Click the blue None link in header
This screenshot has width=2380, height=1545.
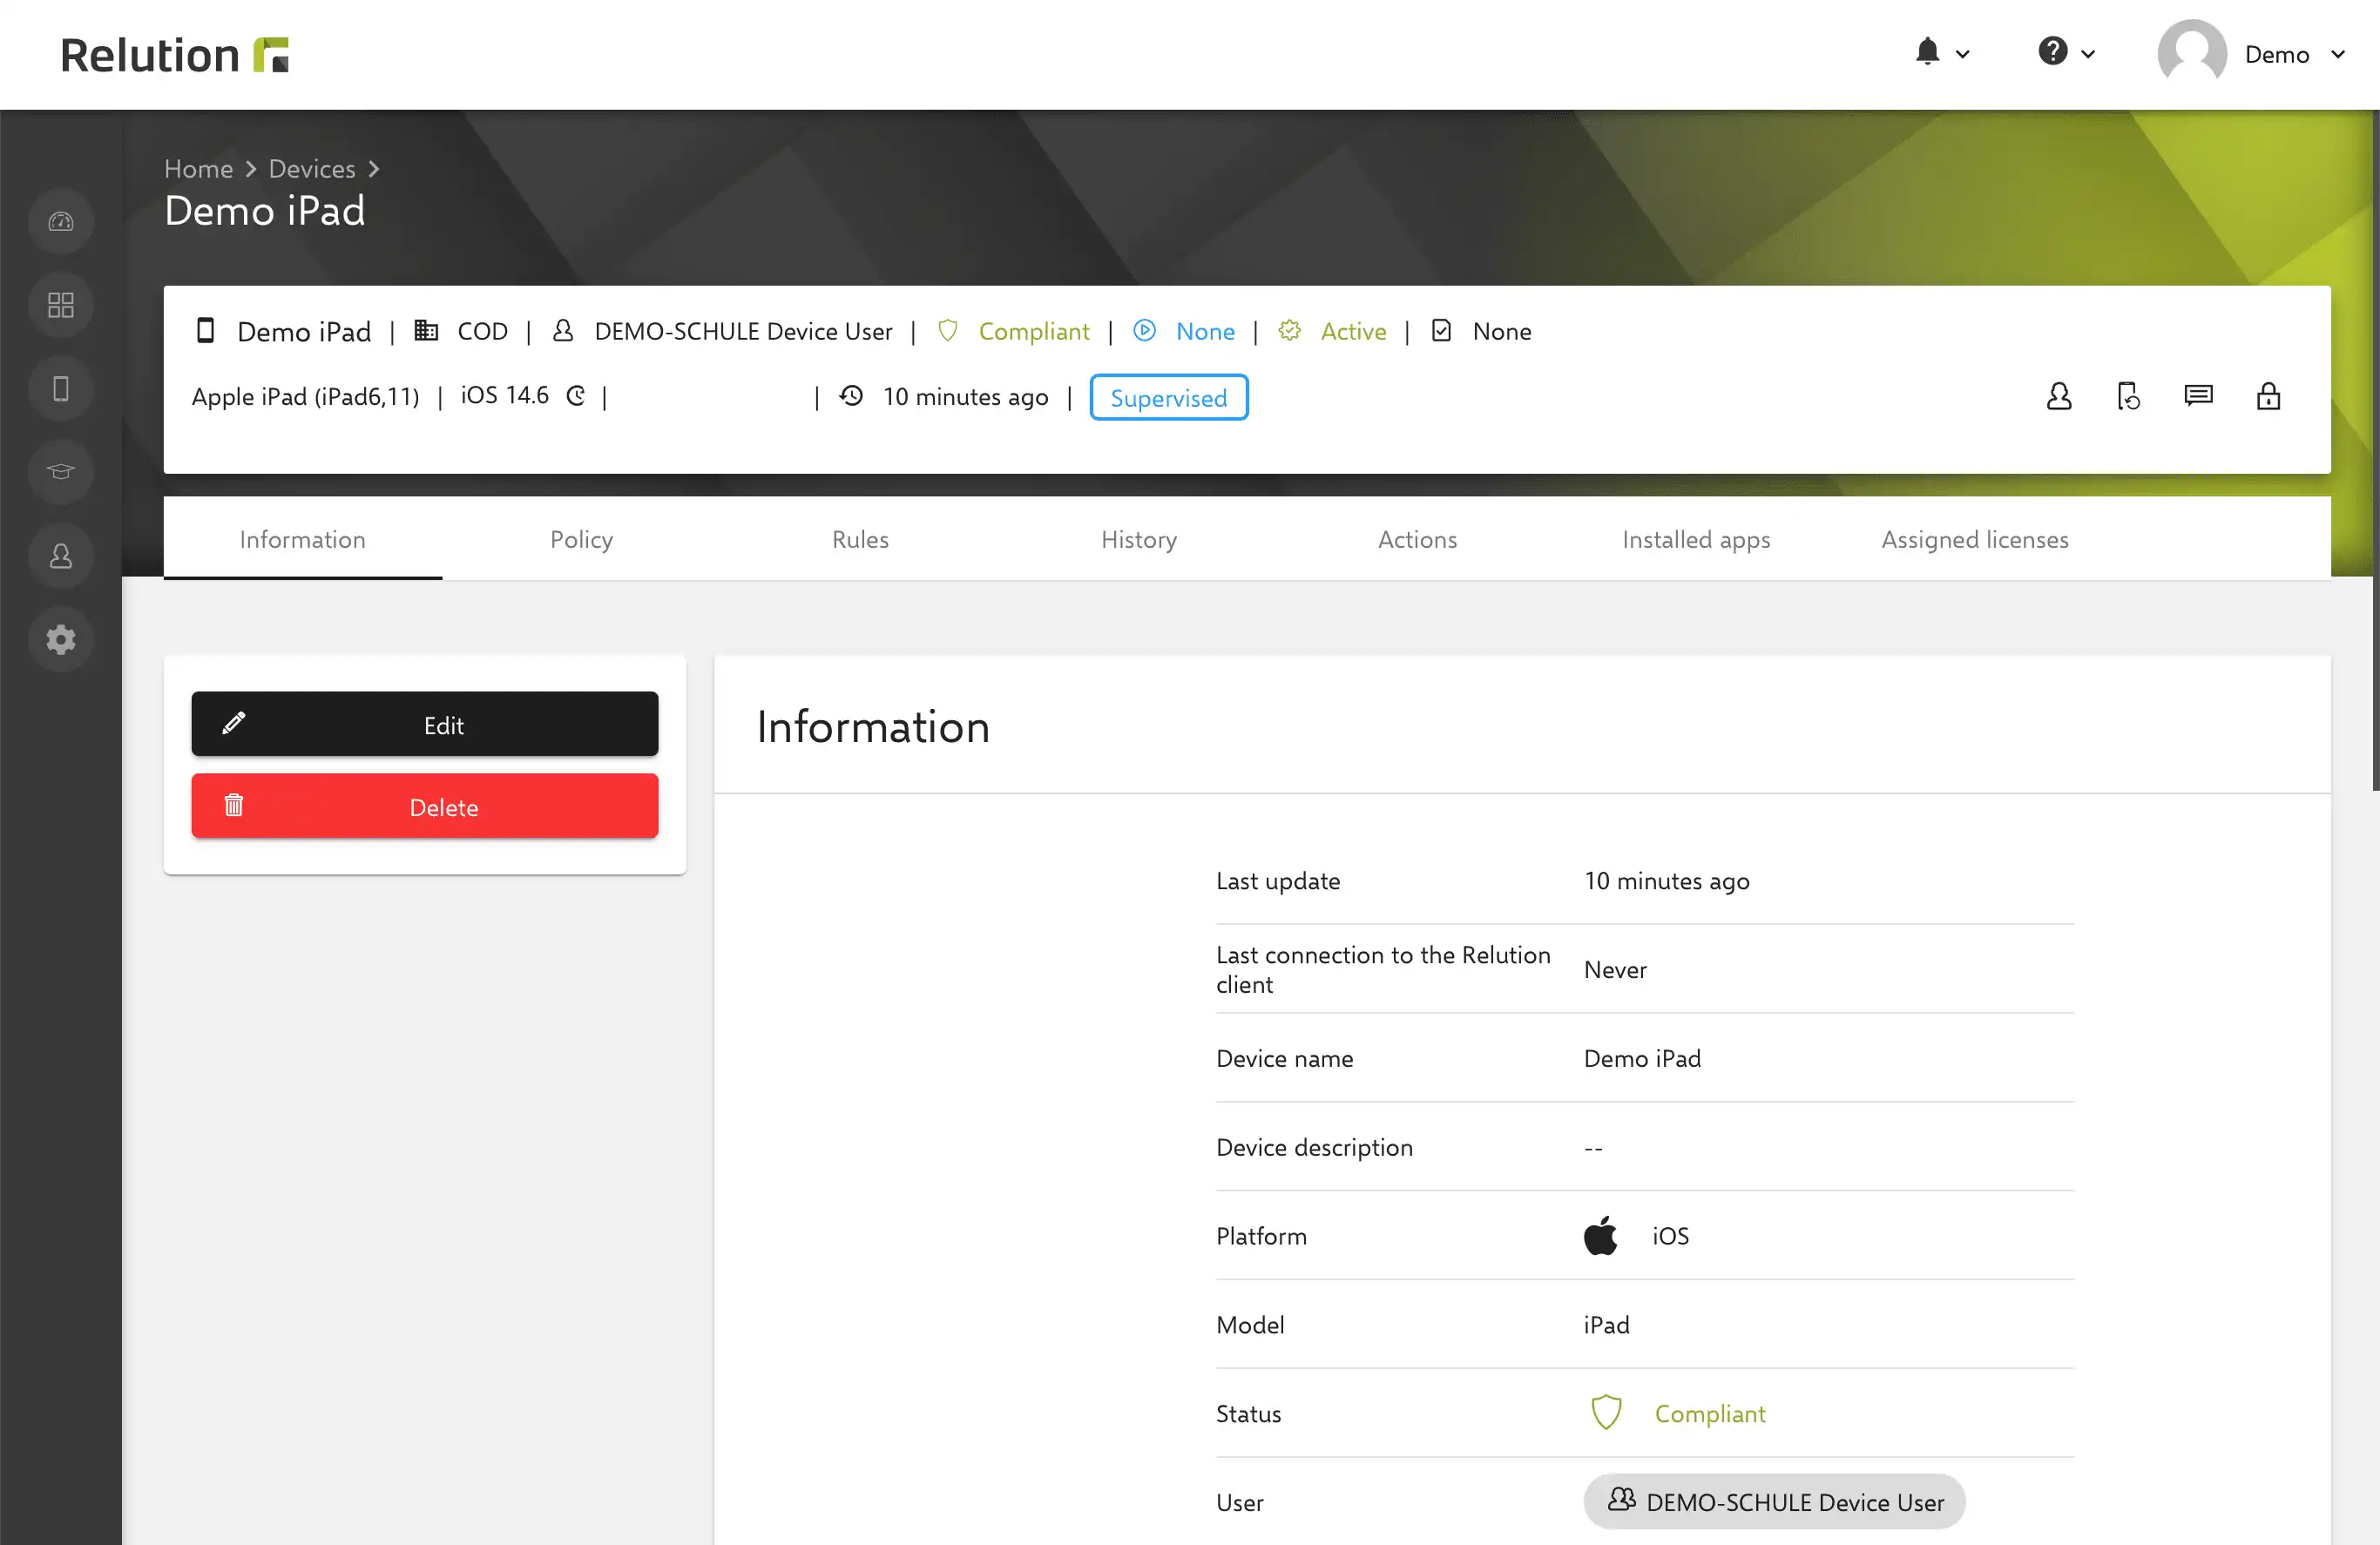(1205, 331)
